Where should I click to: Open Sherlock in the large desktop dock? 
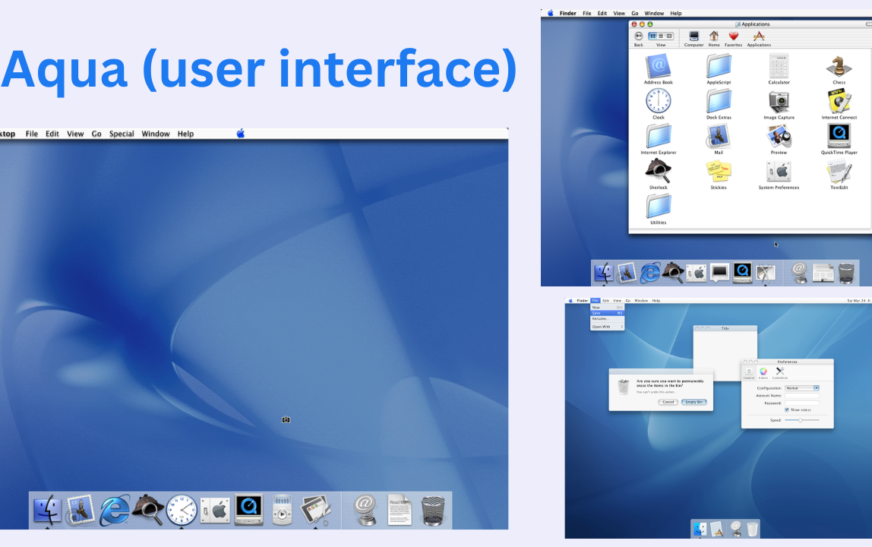pos(148,510)
